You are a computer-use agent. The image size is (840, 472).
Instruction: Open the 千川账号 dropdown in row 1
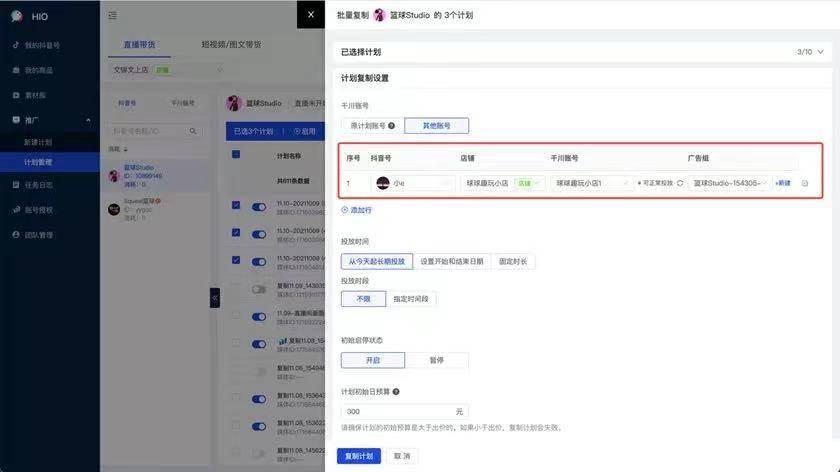[x=591, y=183]
